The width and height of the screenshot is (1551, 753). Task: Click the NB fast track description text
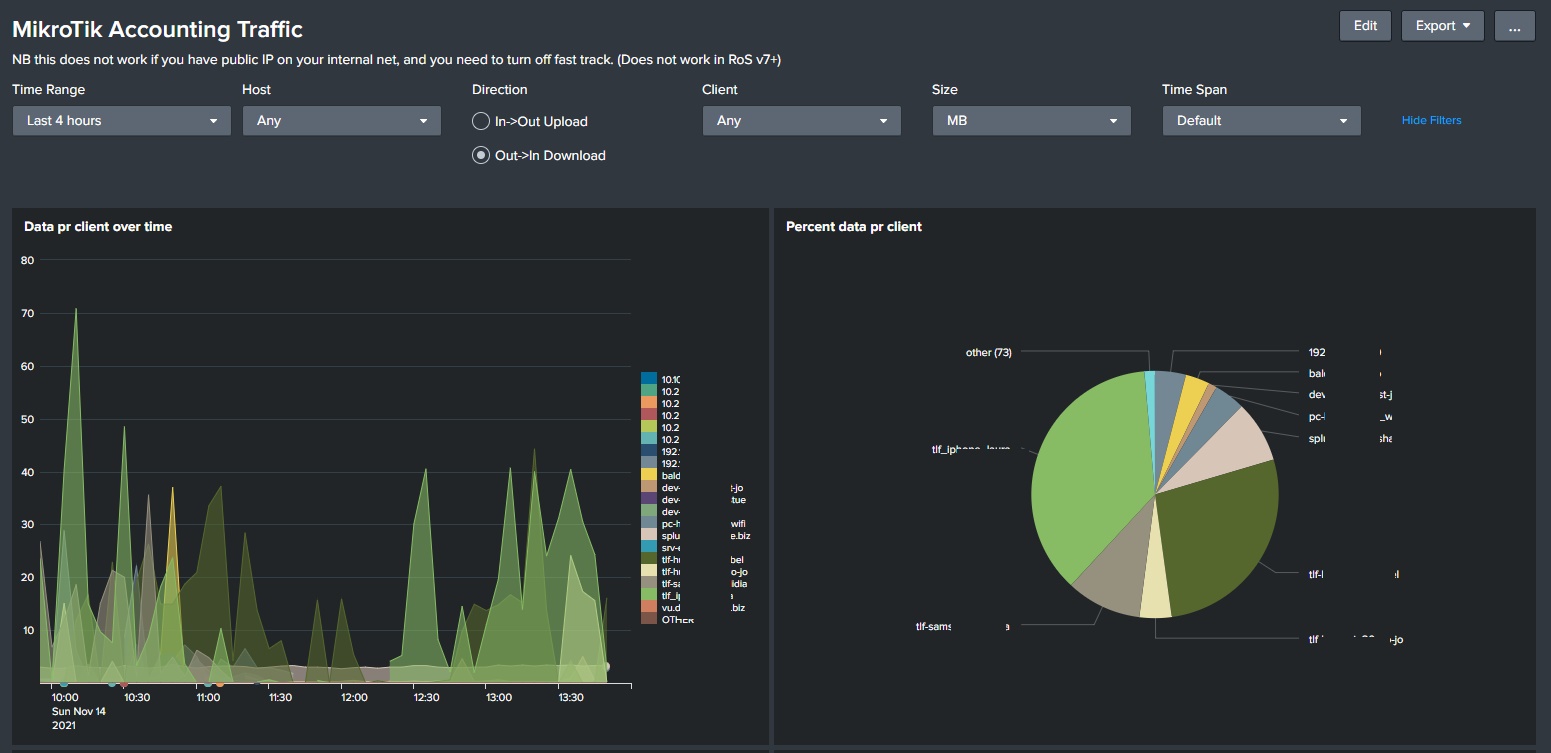coord(397,60)
